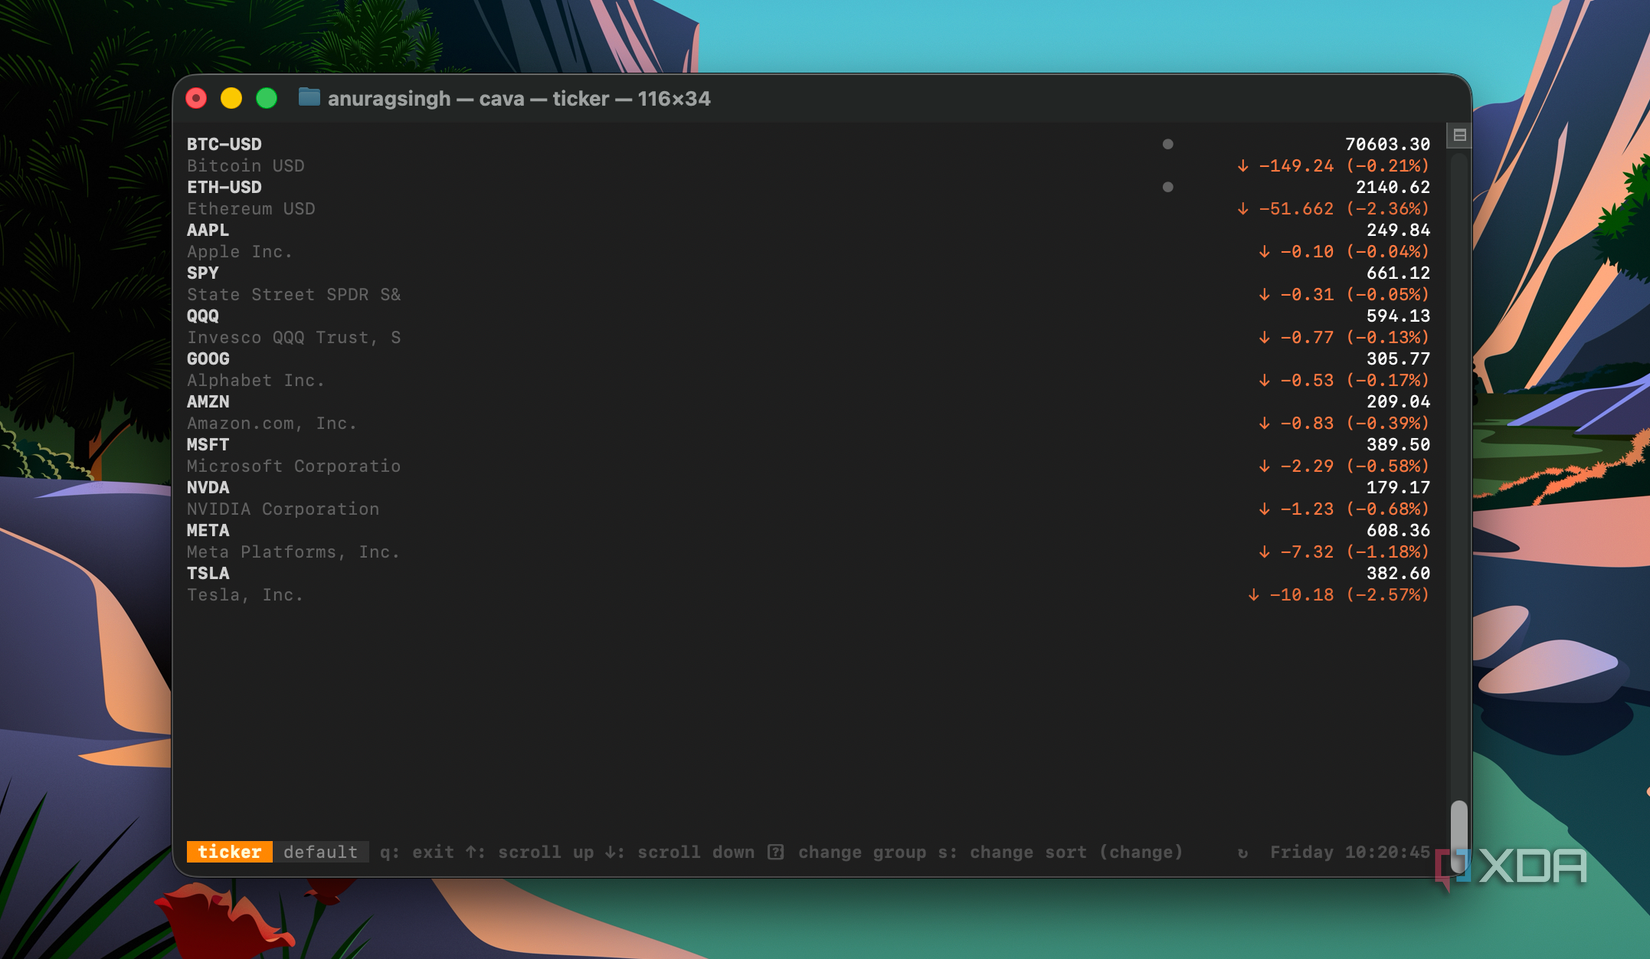The width and height of the screenshot is (1650, 959).
Task: Click the NVDA ticker symbol
Action: click(208, 488)
